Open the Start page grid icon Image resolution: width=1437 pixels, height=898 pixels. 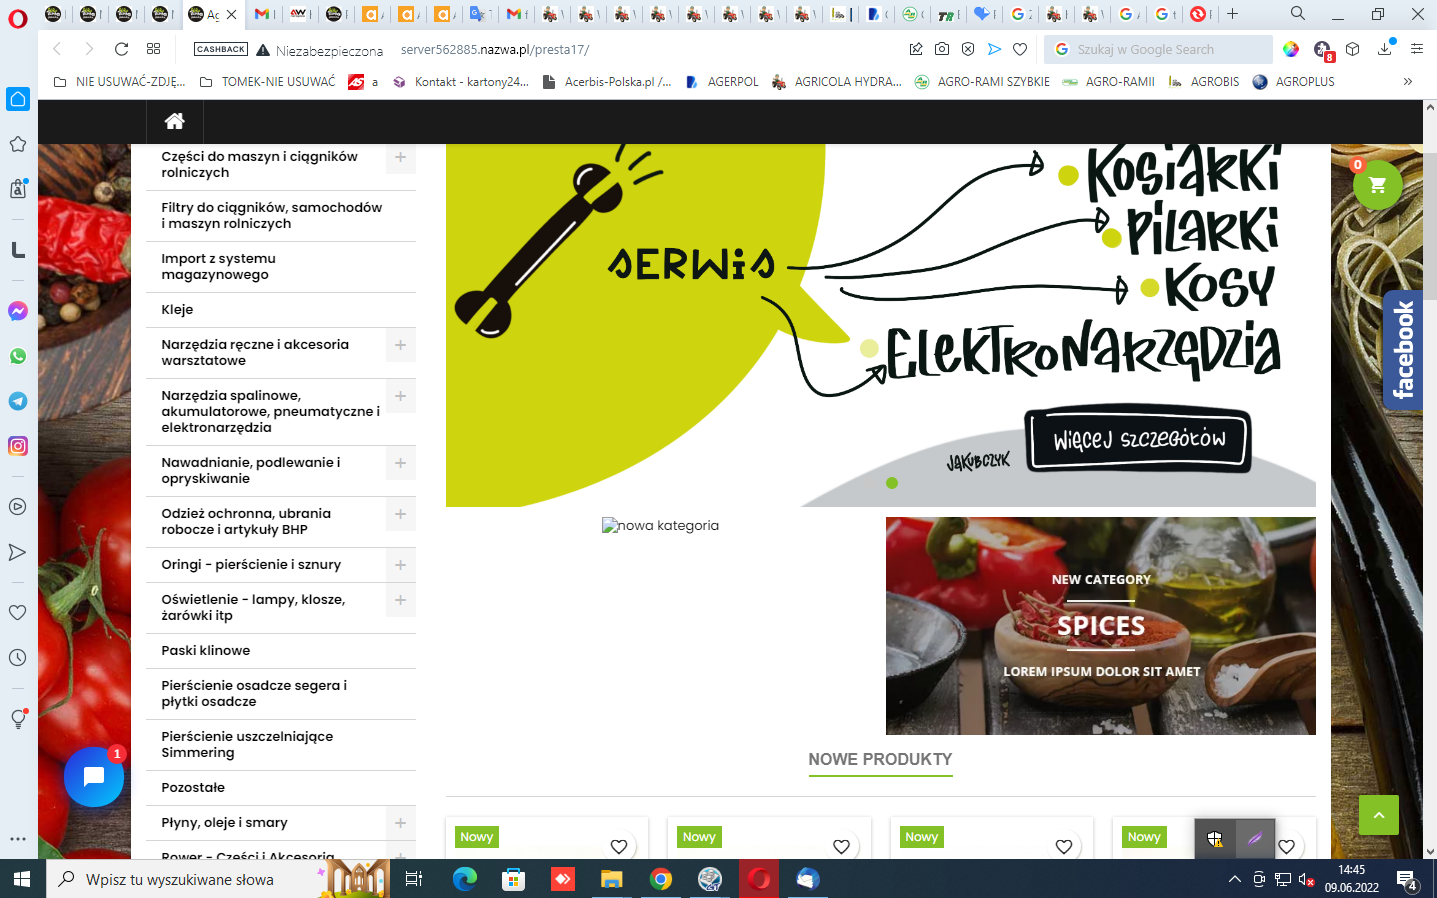pyautogui.click(x=153, y=49)
